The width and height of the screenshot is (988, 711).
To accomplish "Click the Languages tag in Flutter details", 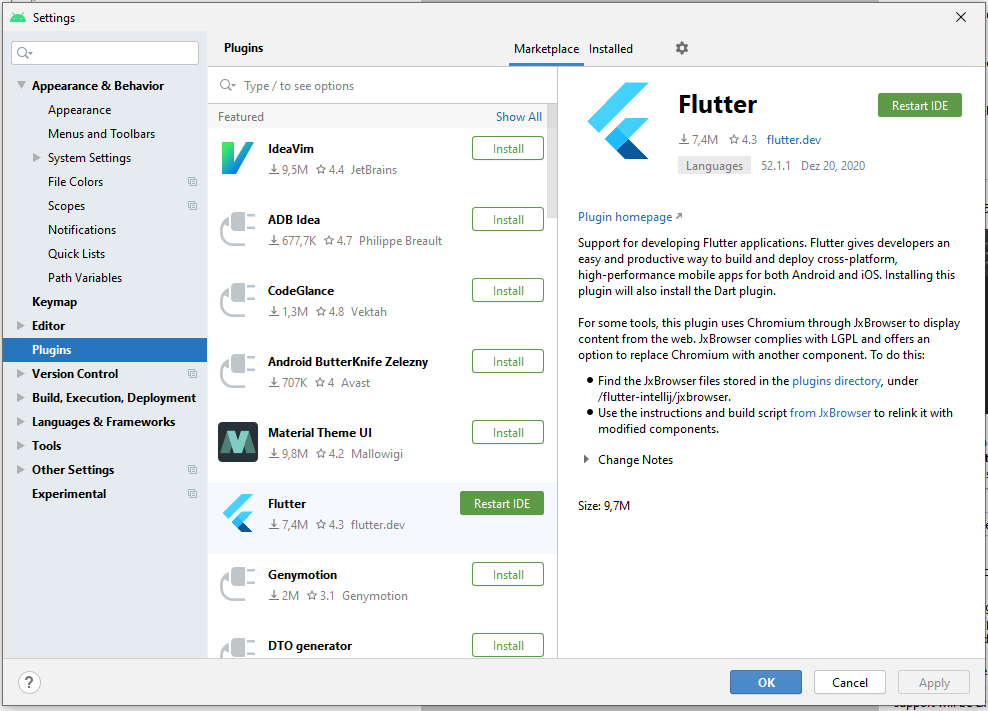I will tap(714, 166).
